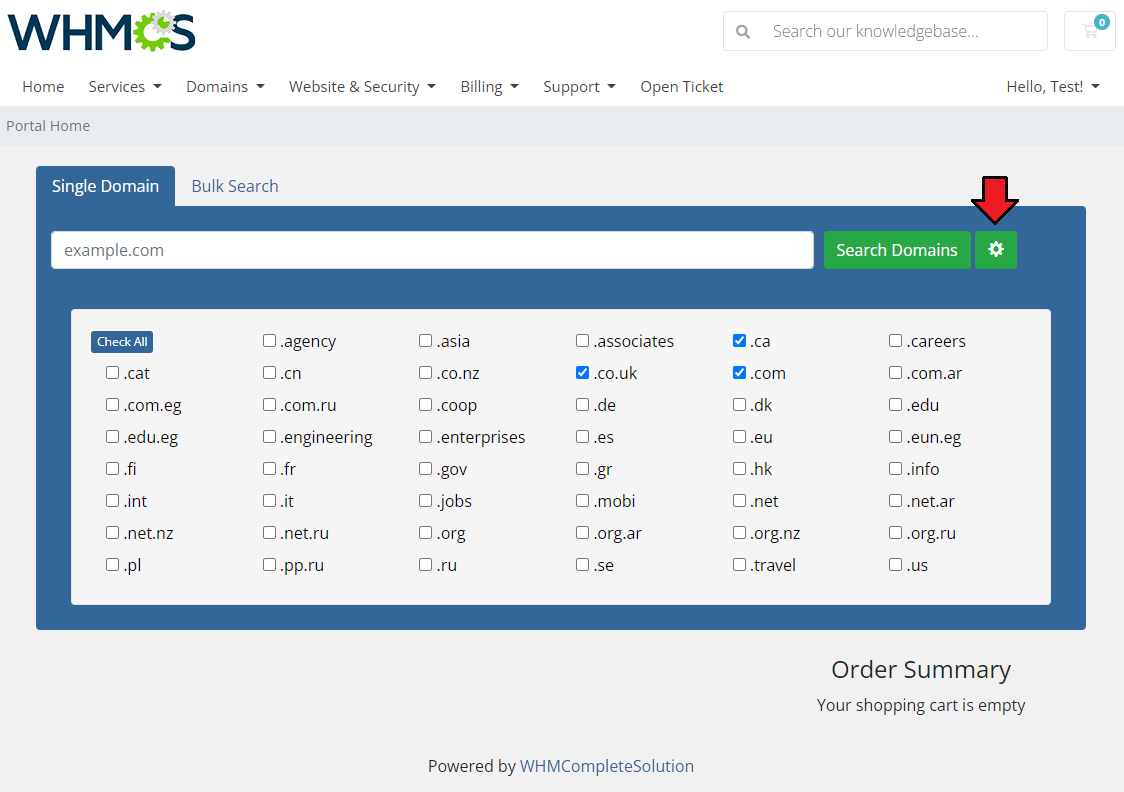
Task: Check the .enterprises extension
Action: pos(425,436)
